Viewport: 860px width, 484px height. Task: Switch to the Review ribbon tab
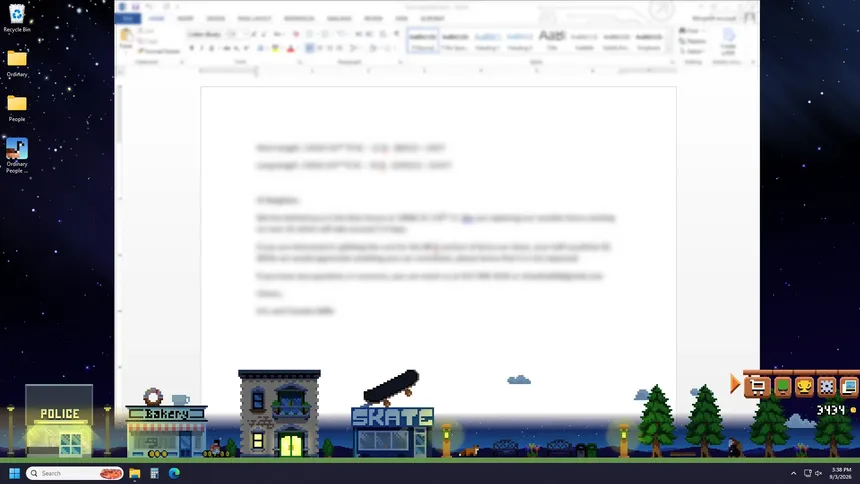pyautogui.click(x=373, y=18)
